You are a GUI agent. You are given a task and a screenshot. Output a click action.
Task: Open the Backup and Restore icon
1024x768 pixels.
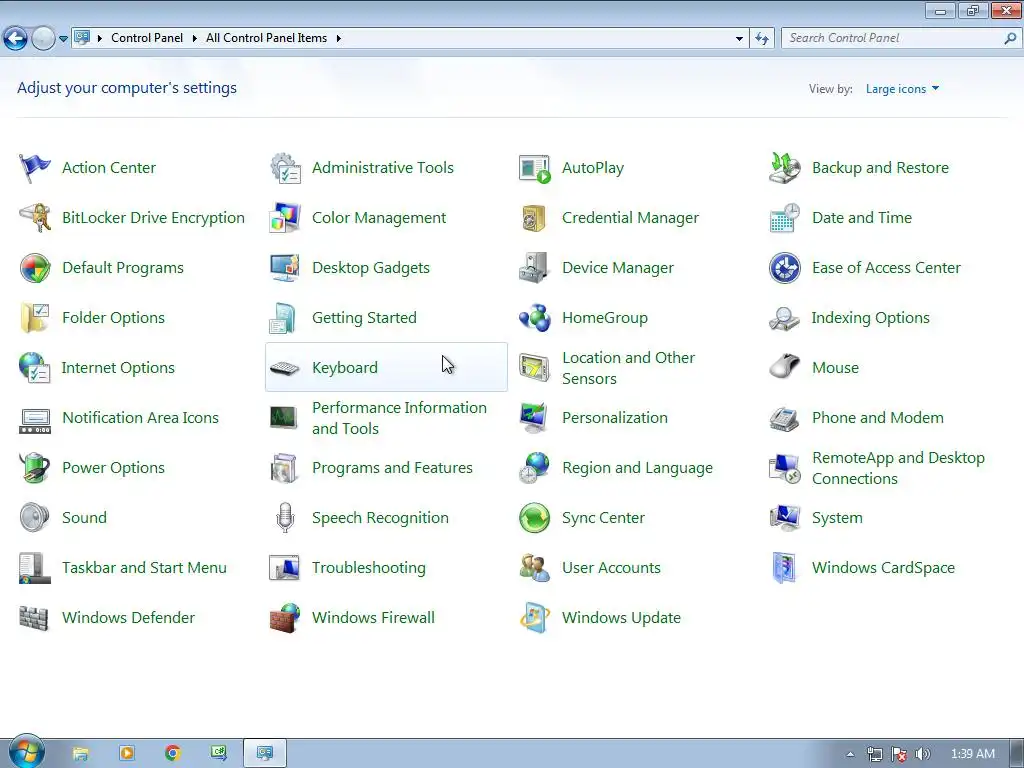point(784,168)
